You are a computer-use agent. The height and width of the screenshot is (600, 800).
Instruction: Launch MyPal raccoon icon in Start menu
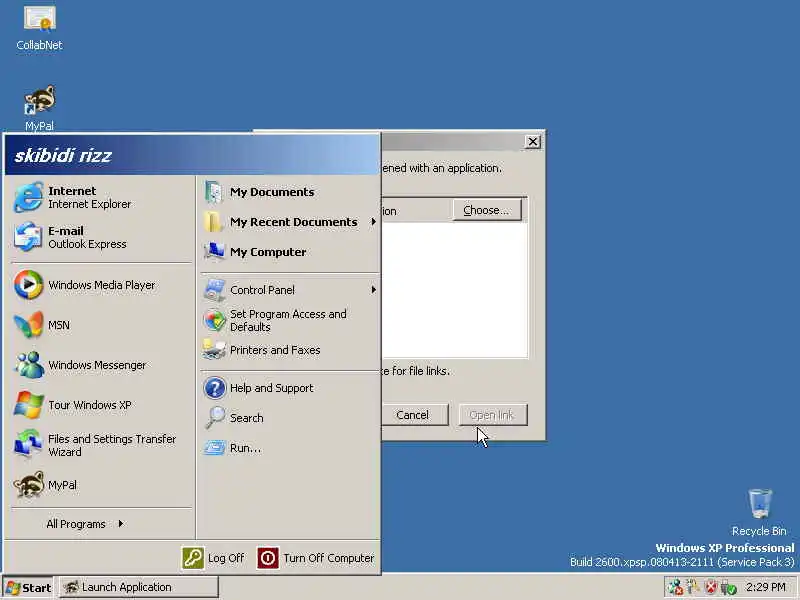(x=29, y=485)
